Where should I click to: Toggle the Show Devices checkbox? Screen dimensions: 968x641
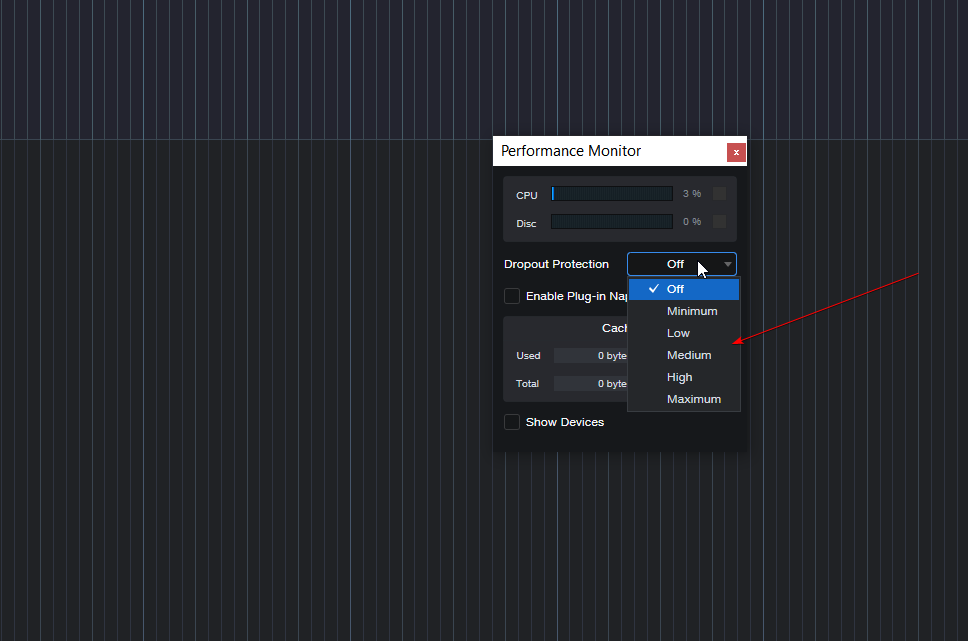click(x=512, y=422)
